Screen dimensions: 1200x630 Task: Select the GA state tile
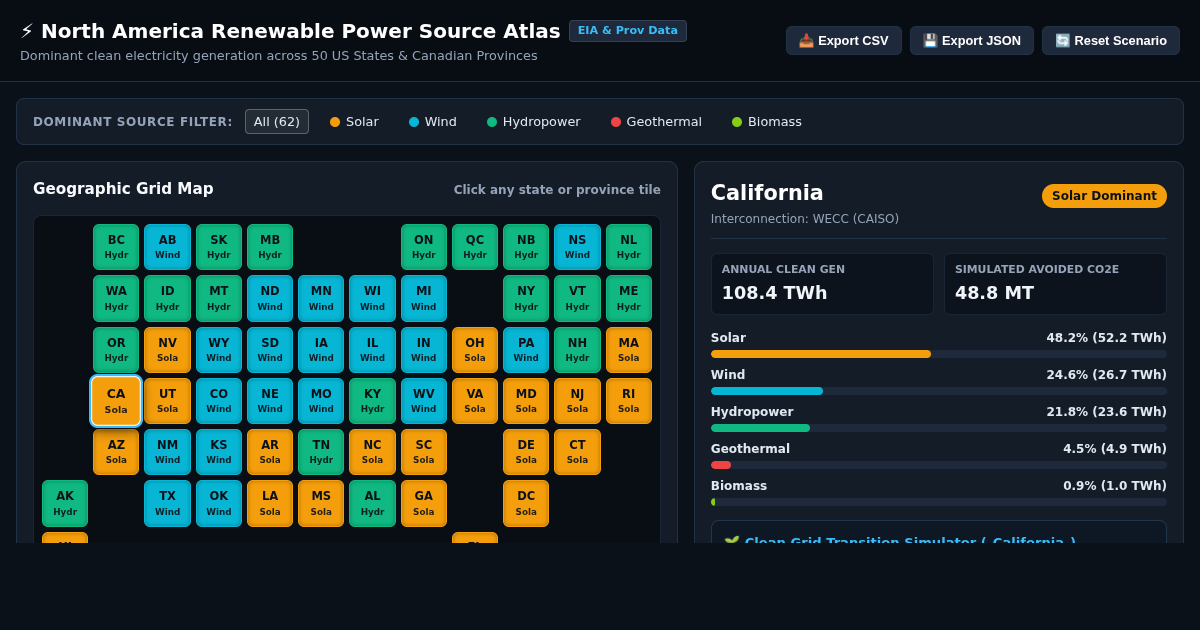[424, 503]
